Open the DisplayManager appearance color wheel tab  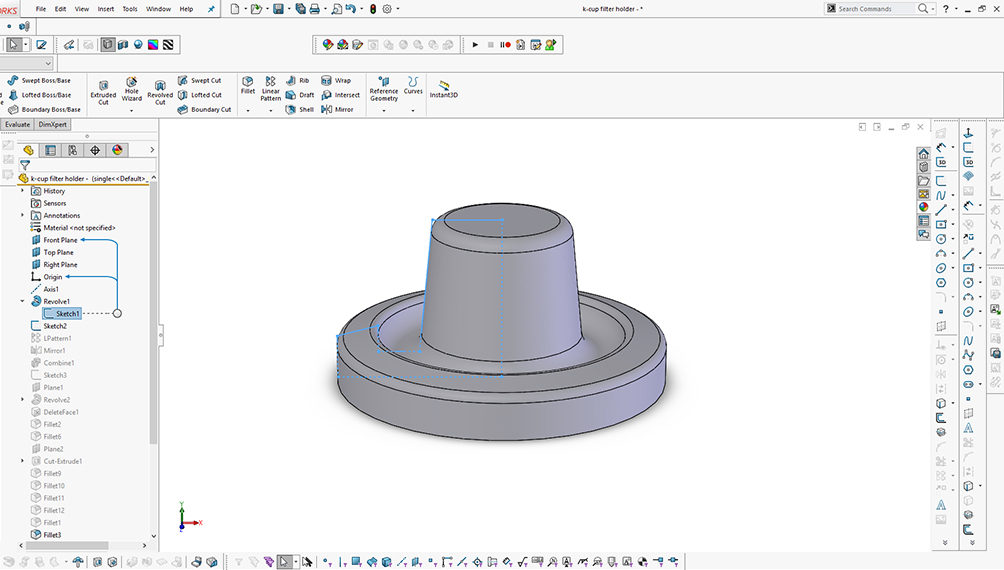(x=117, y=150)
